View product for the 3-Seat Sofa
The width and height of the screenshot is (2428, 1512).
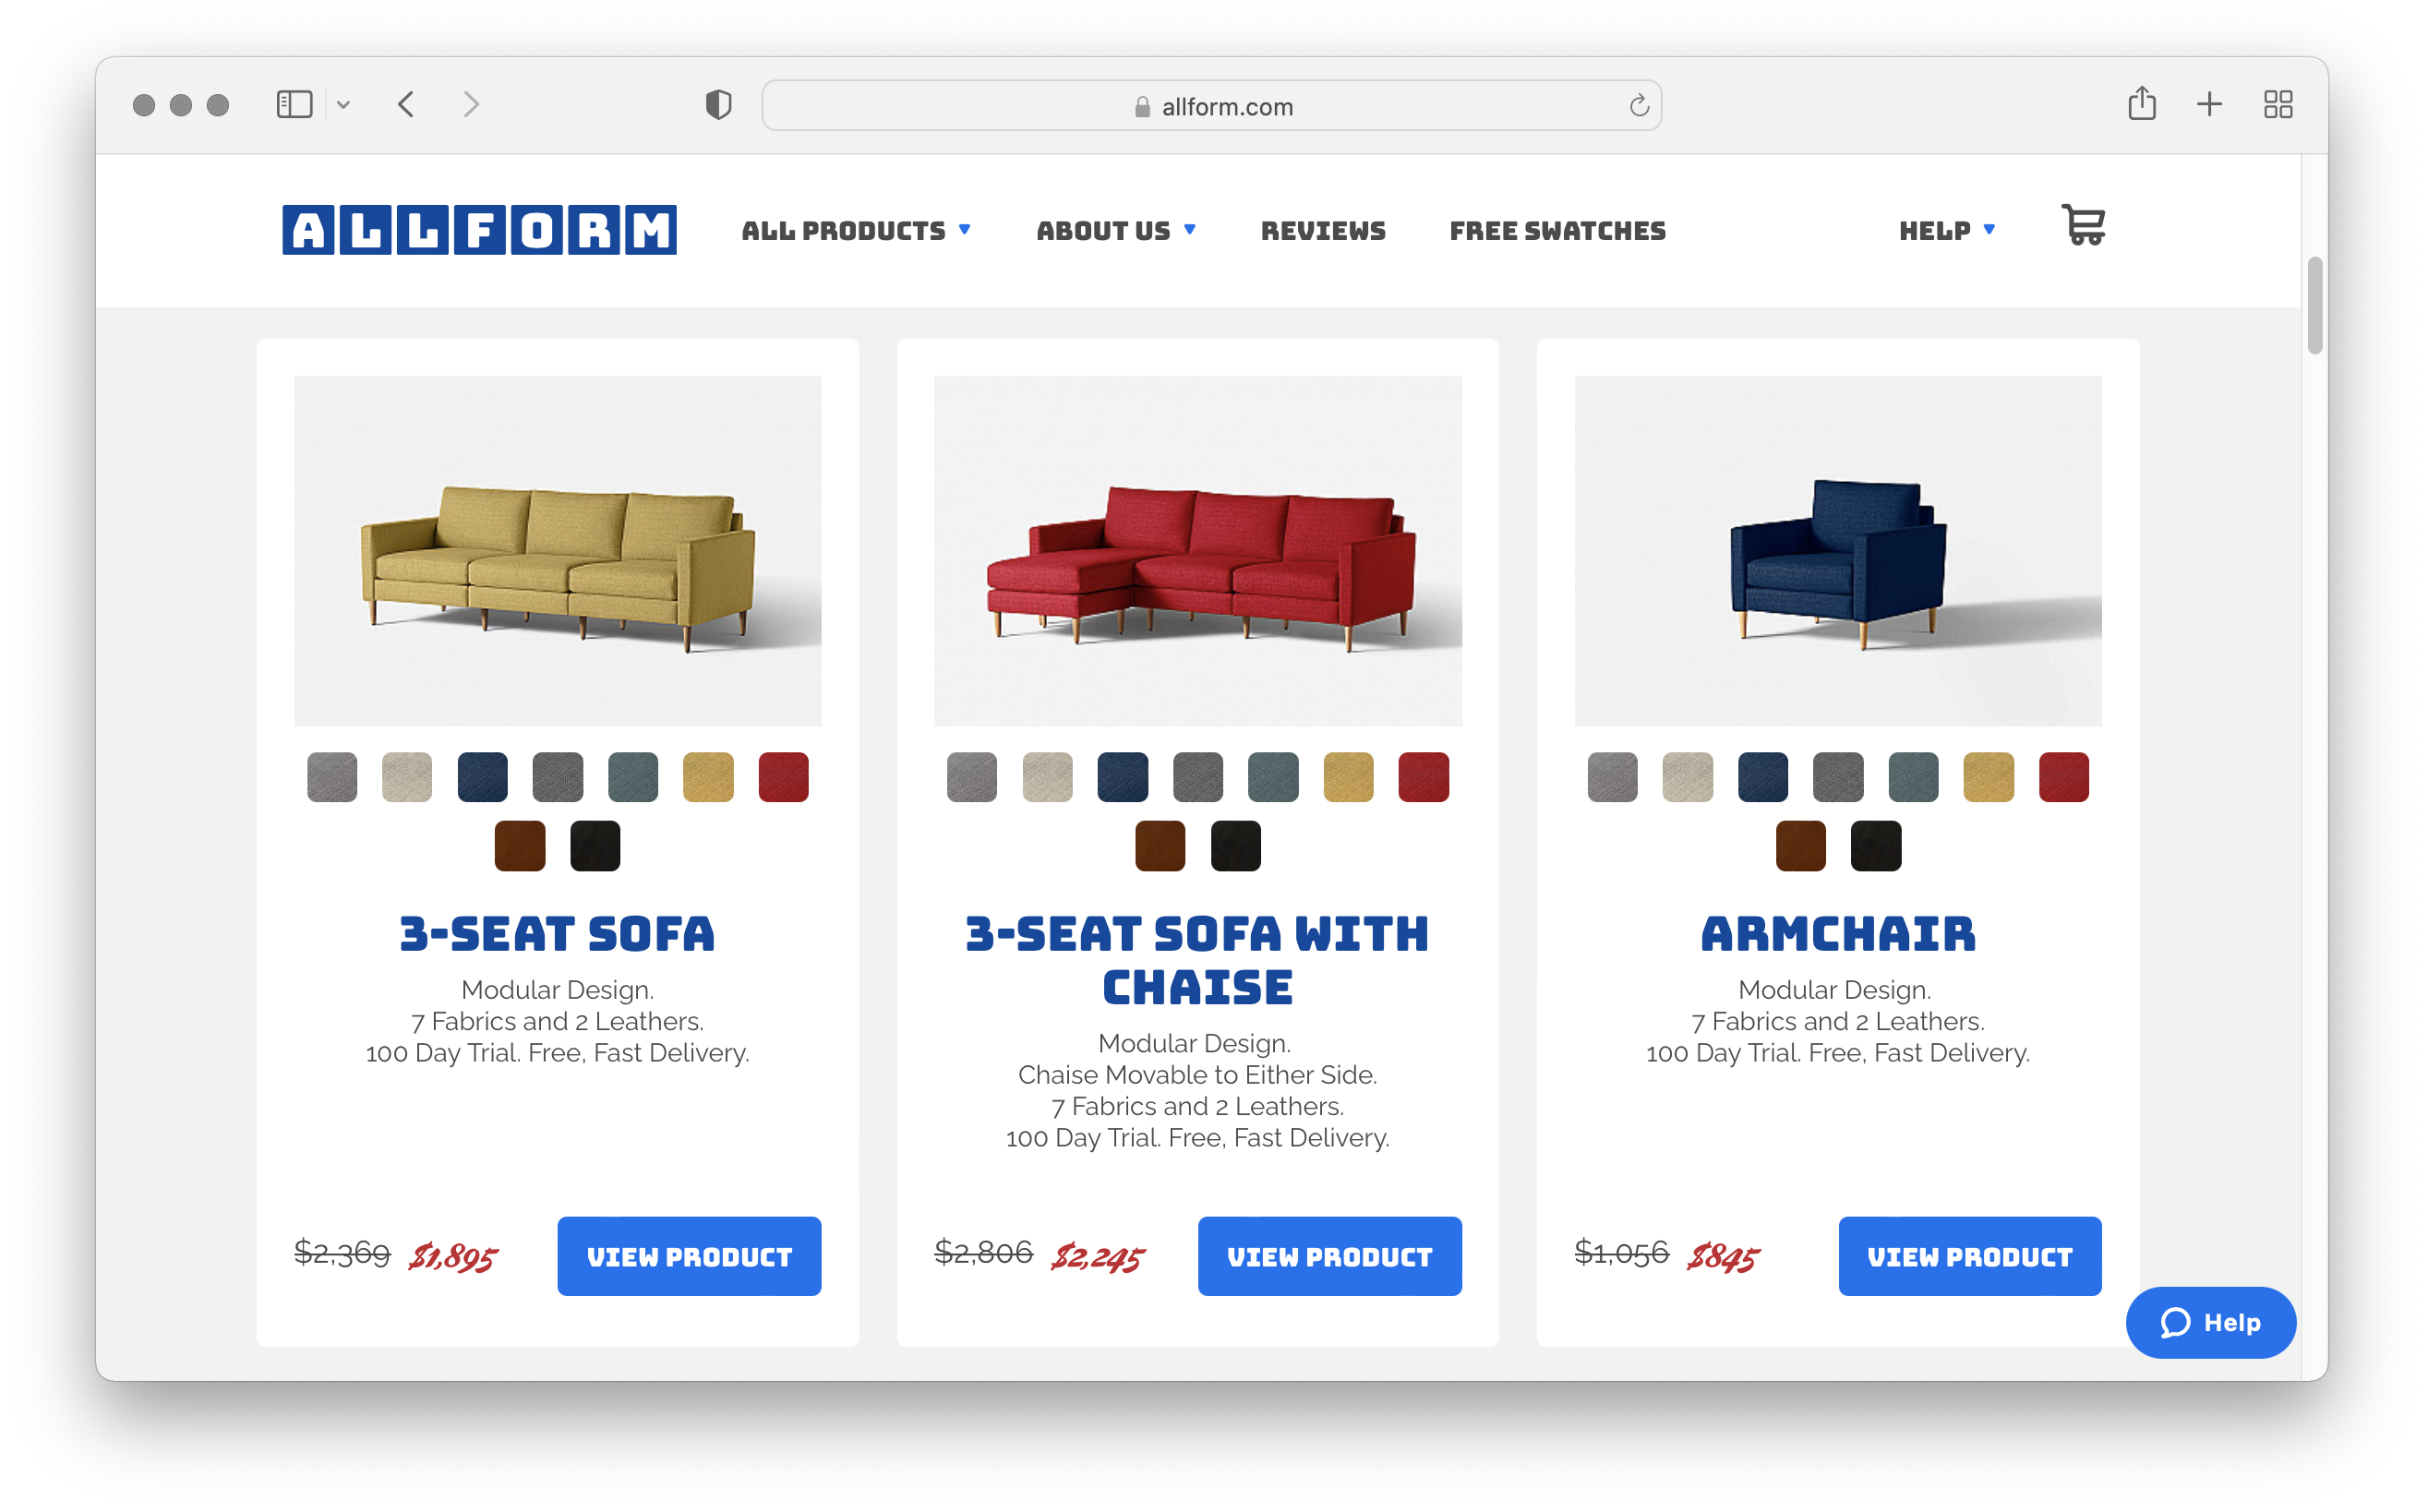(x=689, y=1256)
